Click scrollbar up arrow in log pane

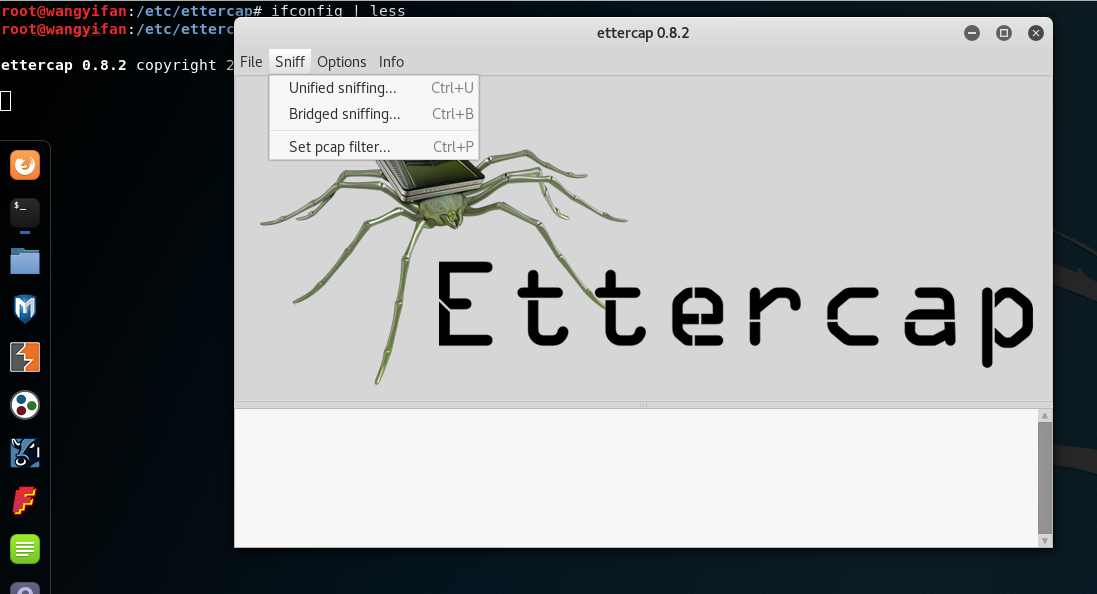coord(1045,415)
